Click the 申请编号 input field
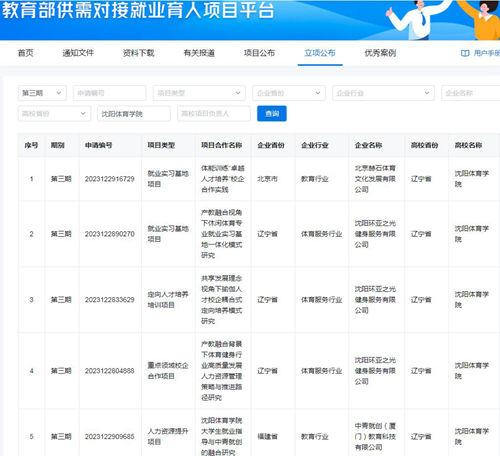The width and height of the screenshot is (500, 456). [x=109, y=93]
